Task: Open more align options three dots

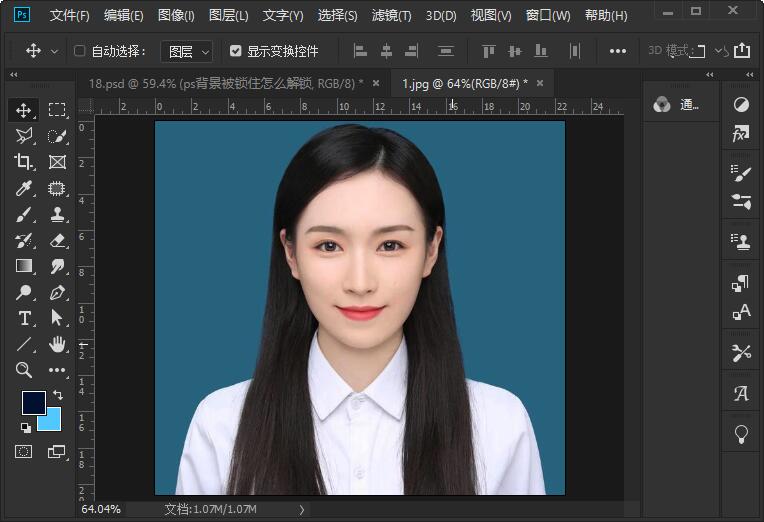Action: 617,51
